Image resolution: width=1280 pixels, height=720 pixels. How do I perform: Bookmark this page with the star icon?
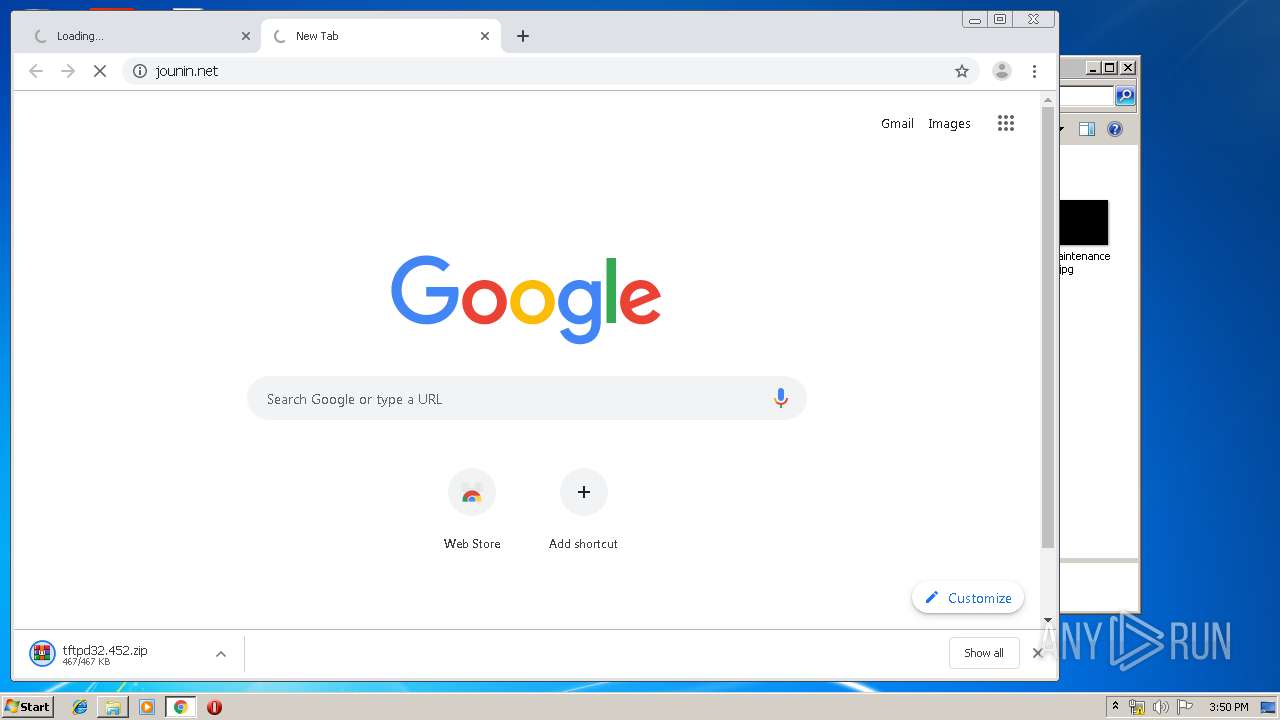962,71
